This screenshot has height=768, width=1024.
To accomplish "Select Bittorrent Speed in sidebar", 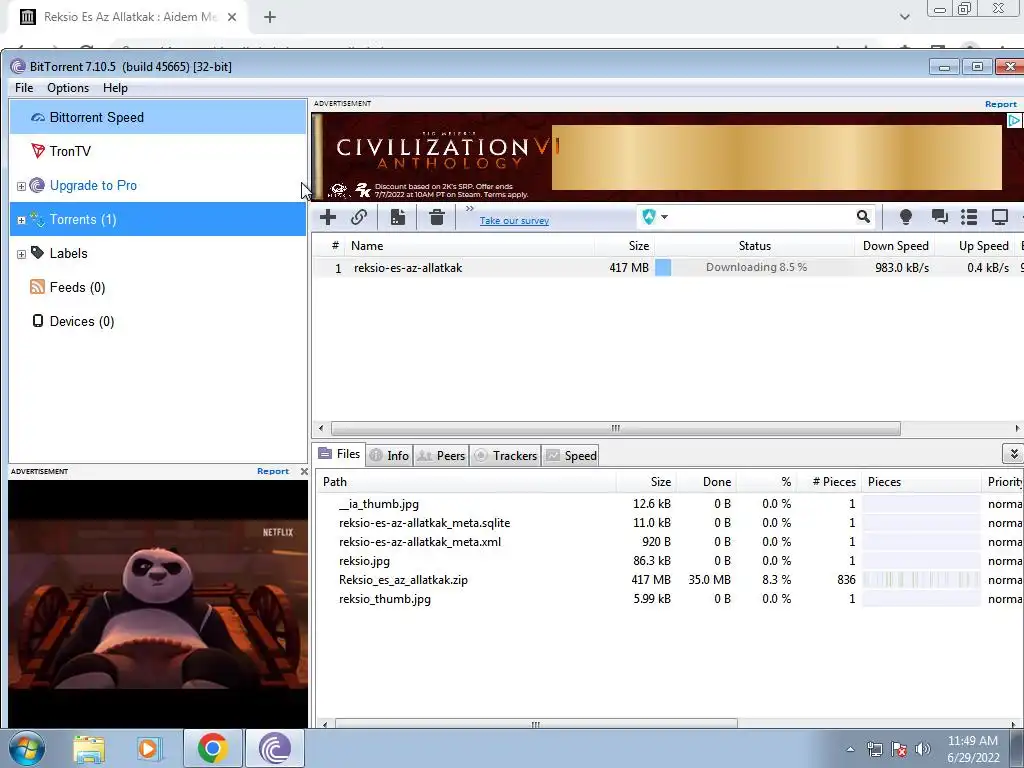I will click(x=157, y=118).
